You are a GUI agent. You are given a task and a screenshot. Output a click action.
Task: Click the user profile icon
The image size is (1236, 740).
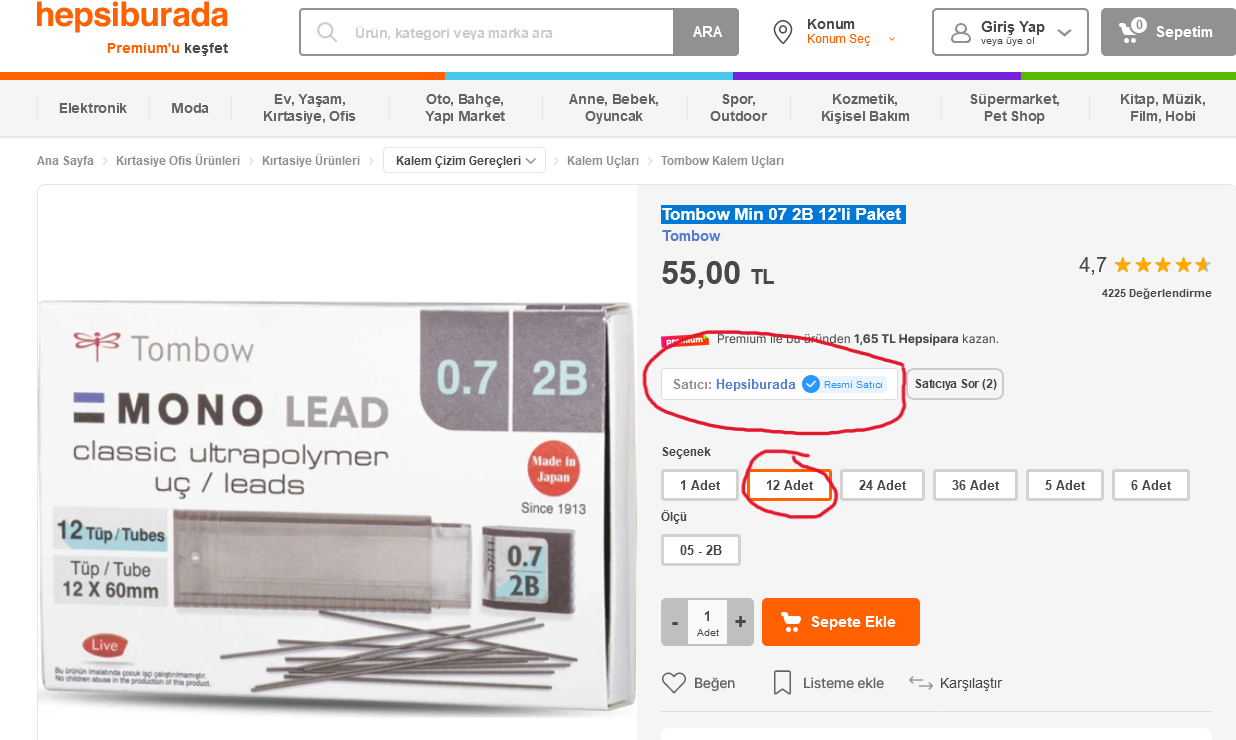click(961, 33)
